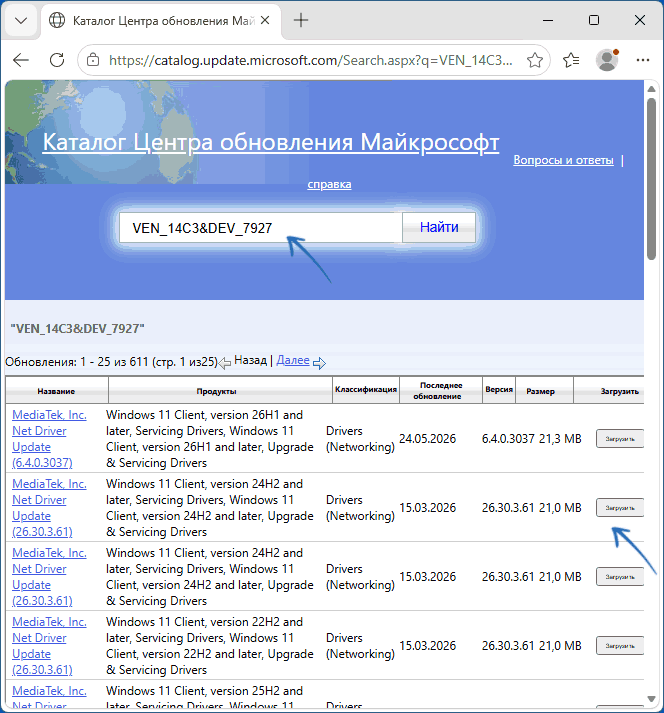
Task: Download the 6.4.0.3037 driver via Загрузить
Action: (619, 439)
